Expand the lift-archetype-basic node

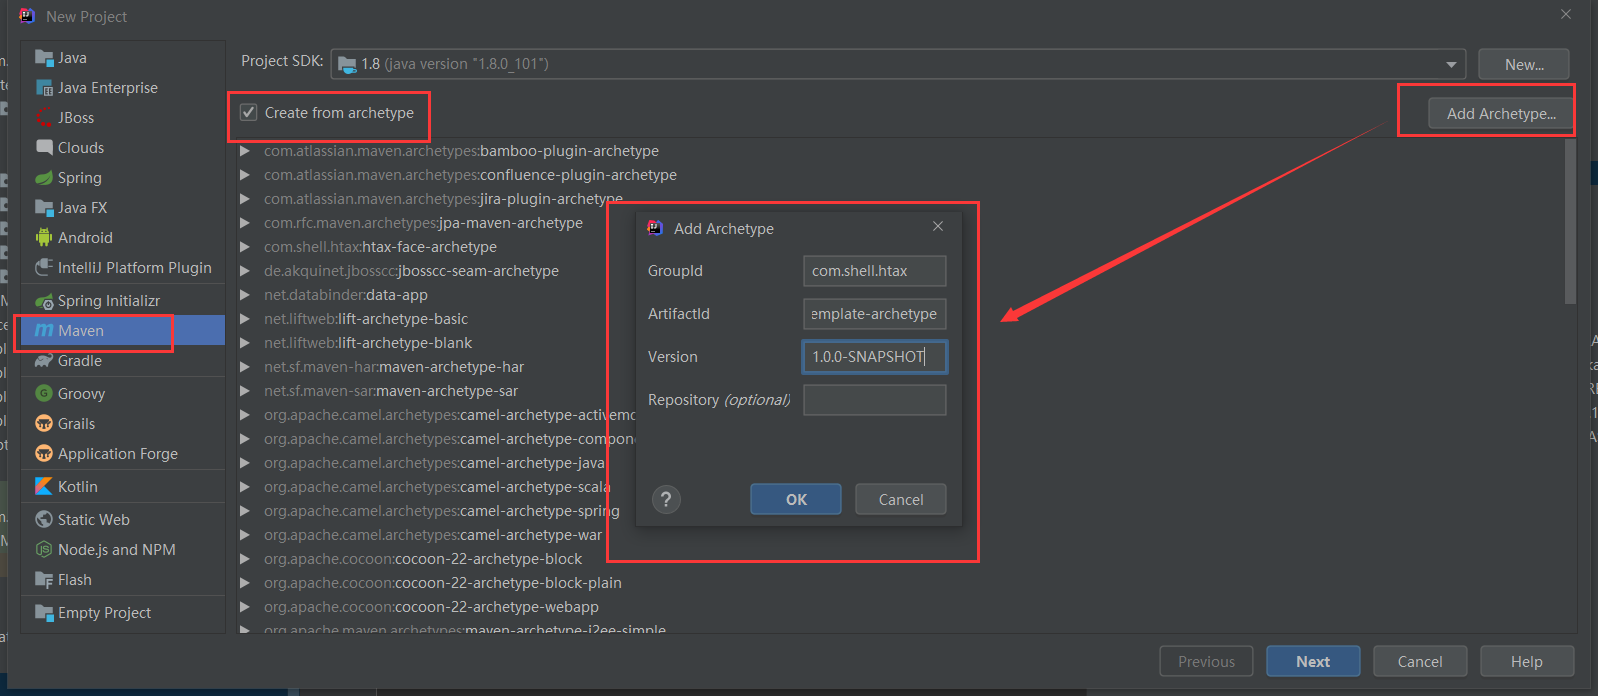245,319
